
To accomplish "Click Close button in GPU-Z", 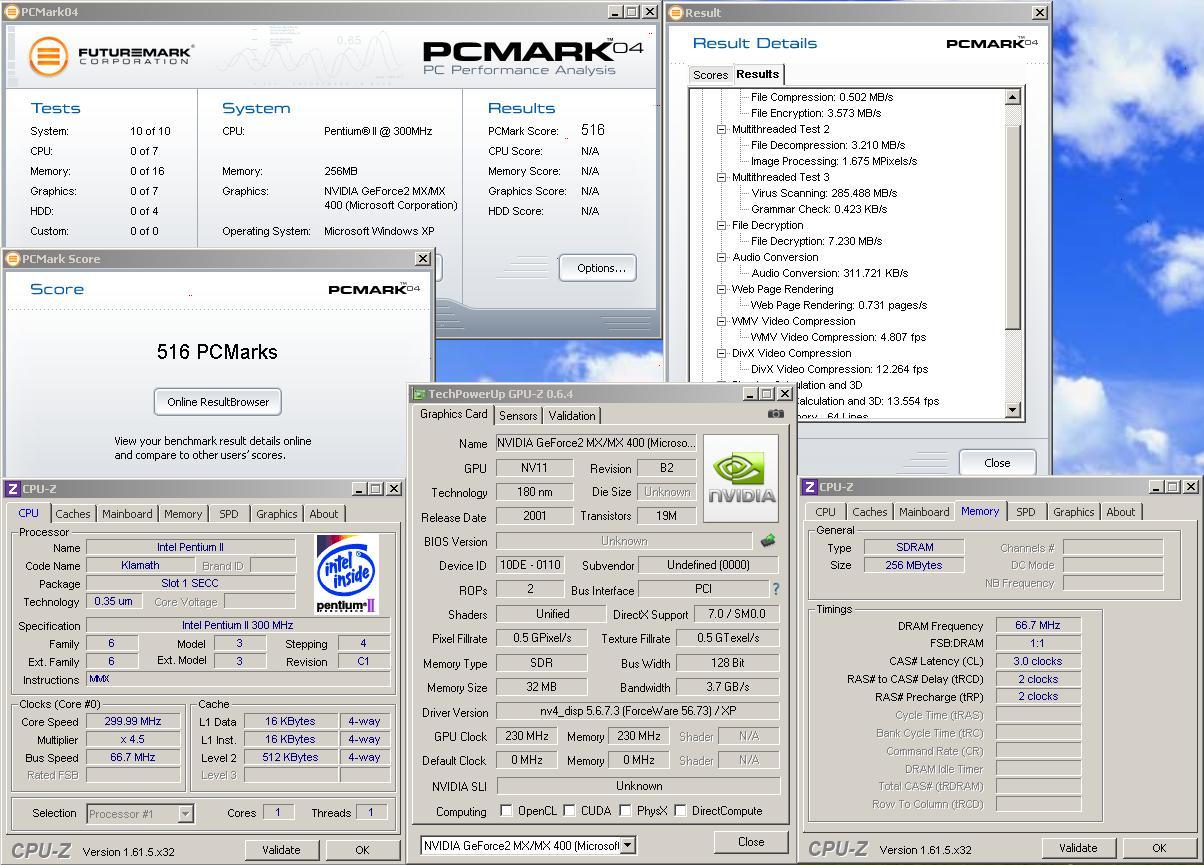I will (x=751, y=842).
